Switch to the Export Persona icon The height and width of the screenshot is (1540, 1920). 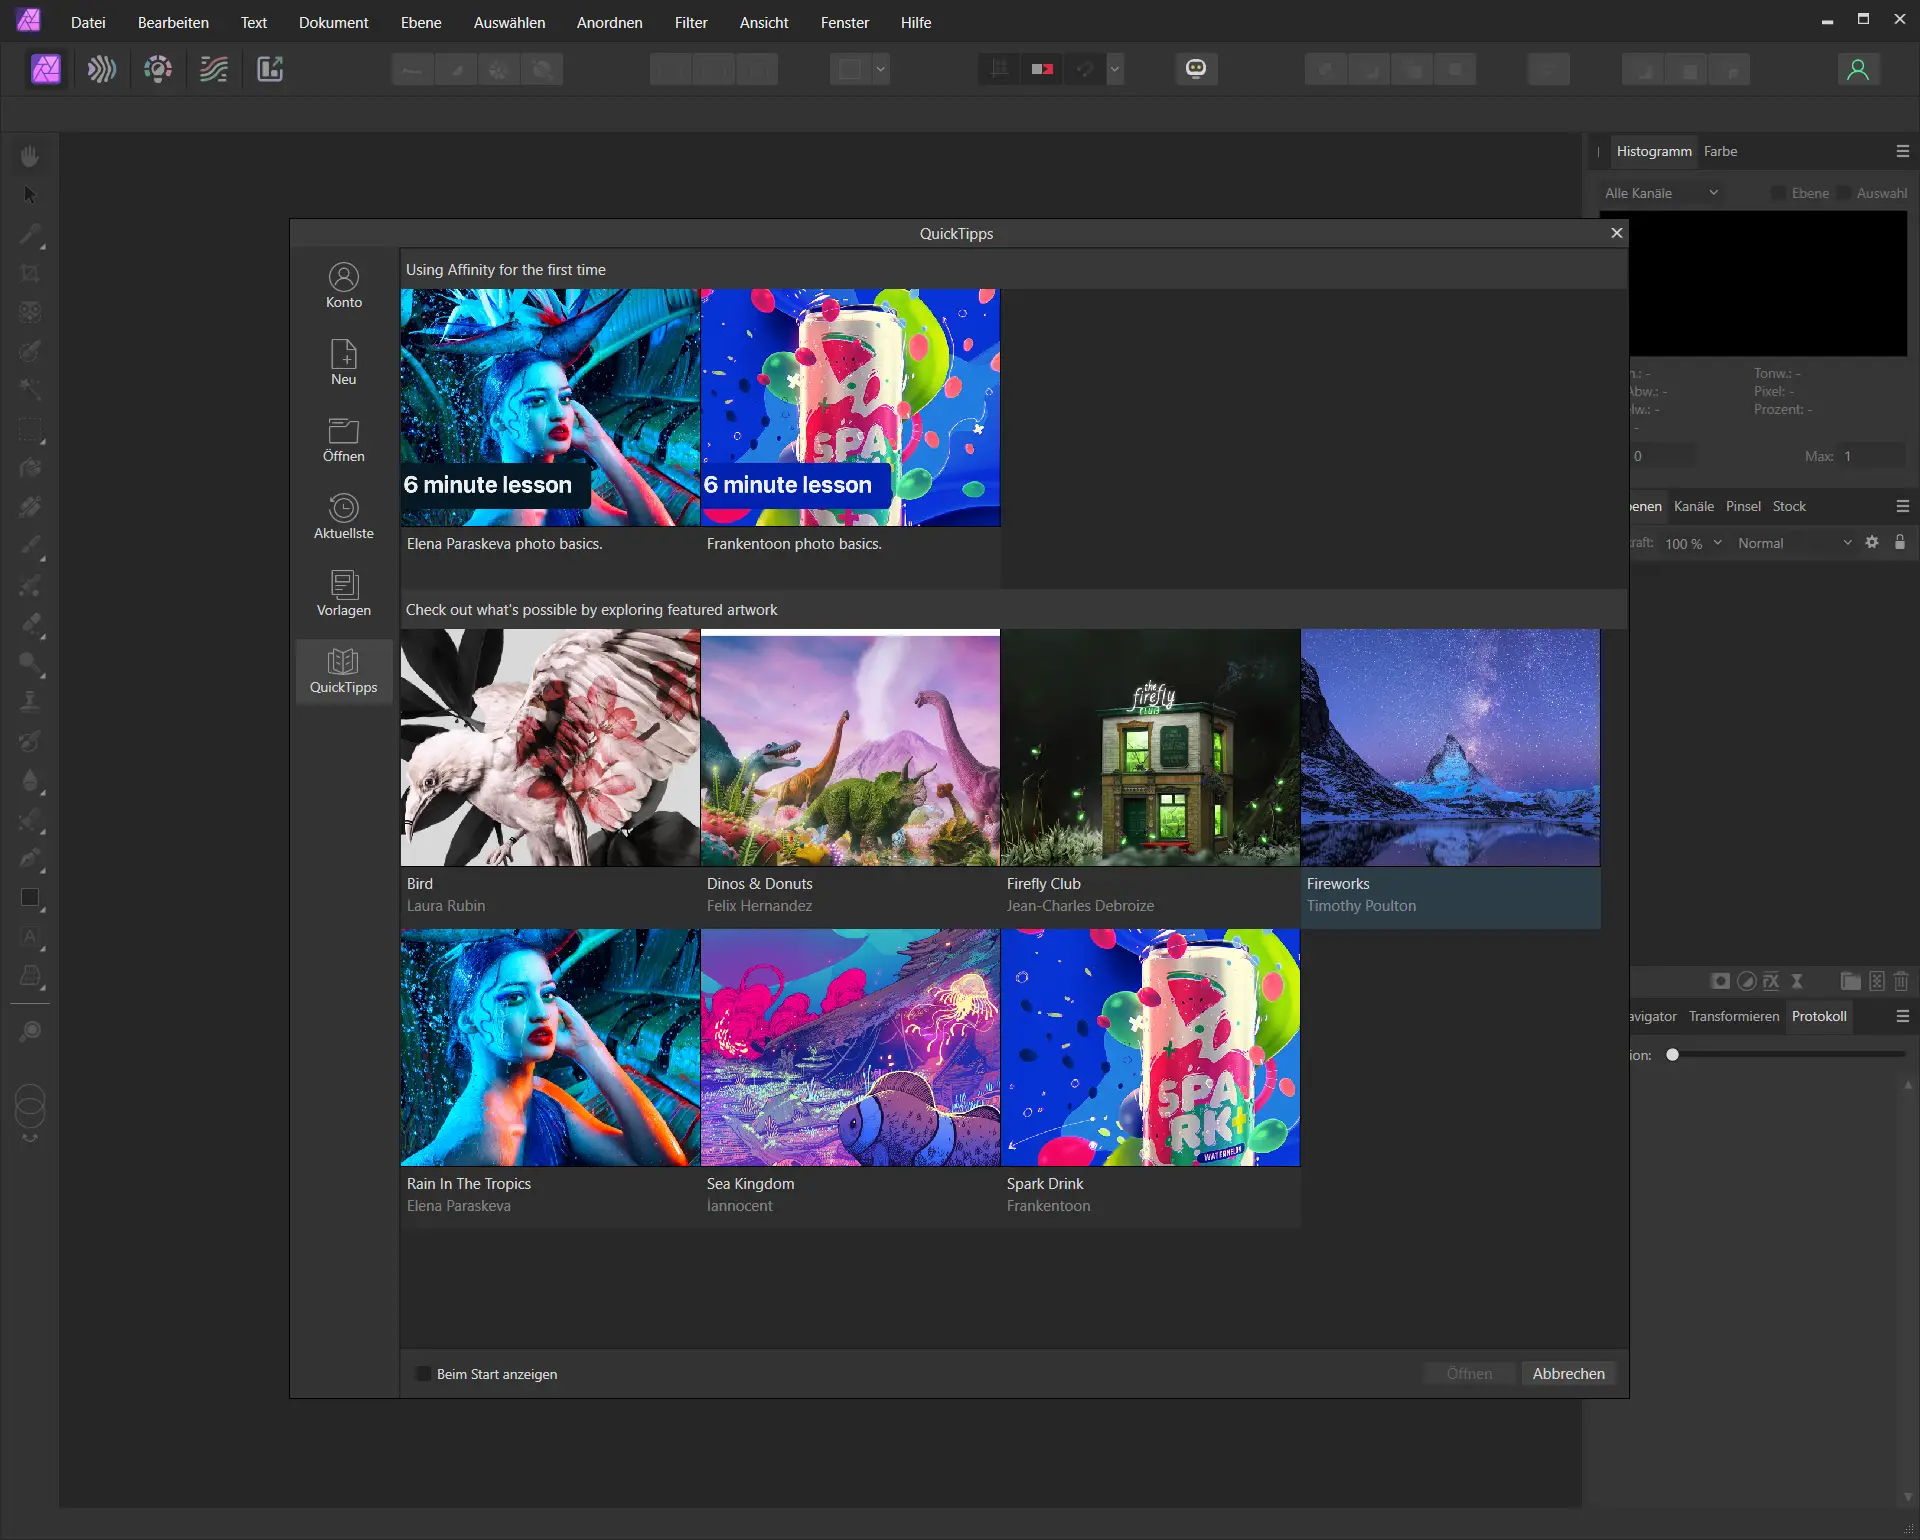click(x=270, y=69)
